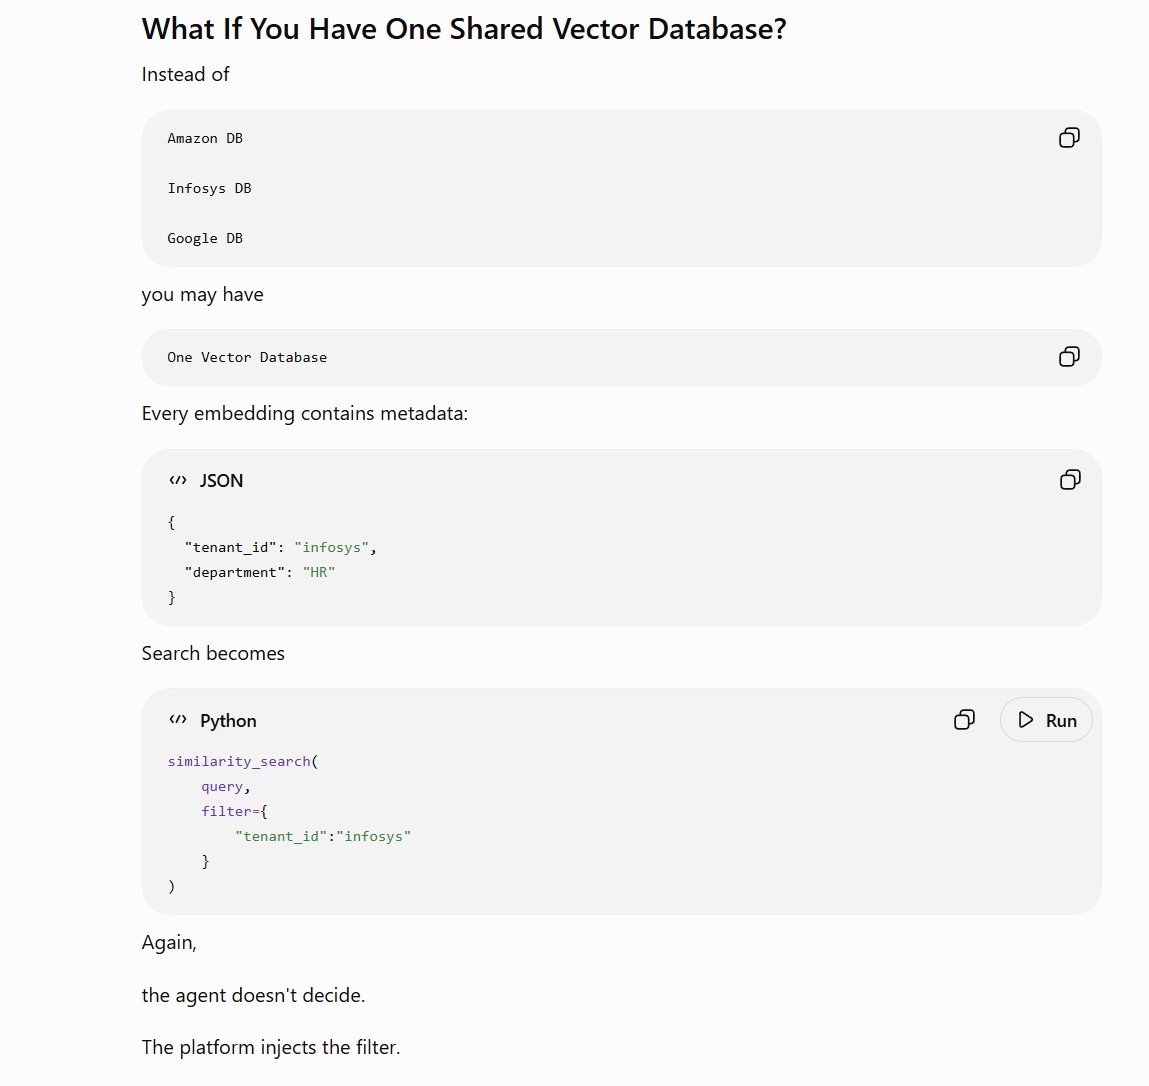Screen dimensions: 1149x1086
Task: Click the 'Infosys DB' code line
Action: (210, 188)
